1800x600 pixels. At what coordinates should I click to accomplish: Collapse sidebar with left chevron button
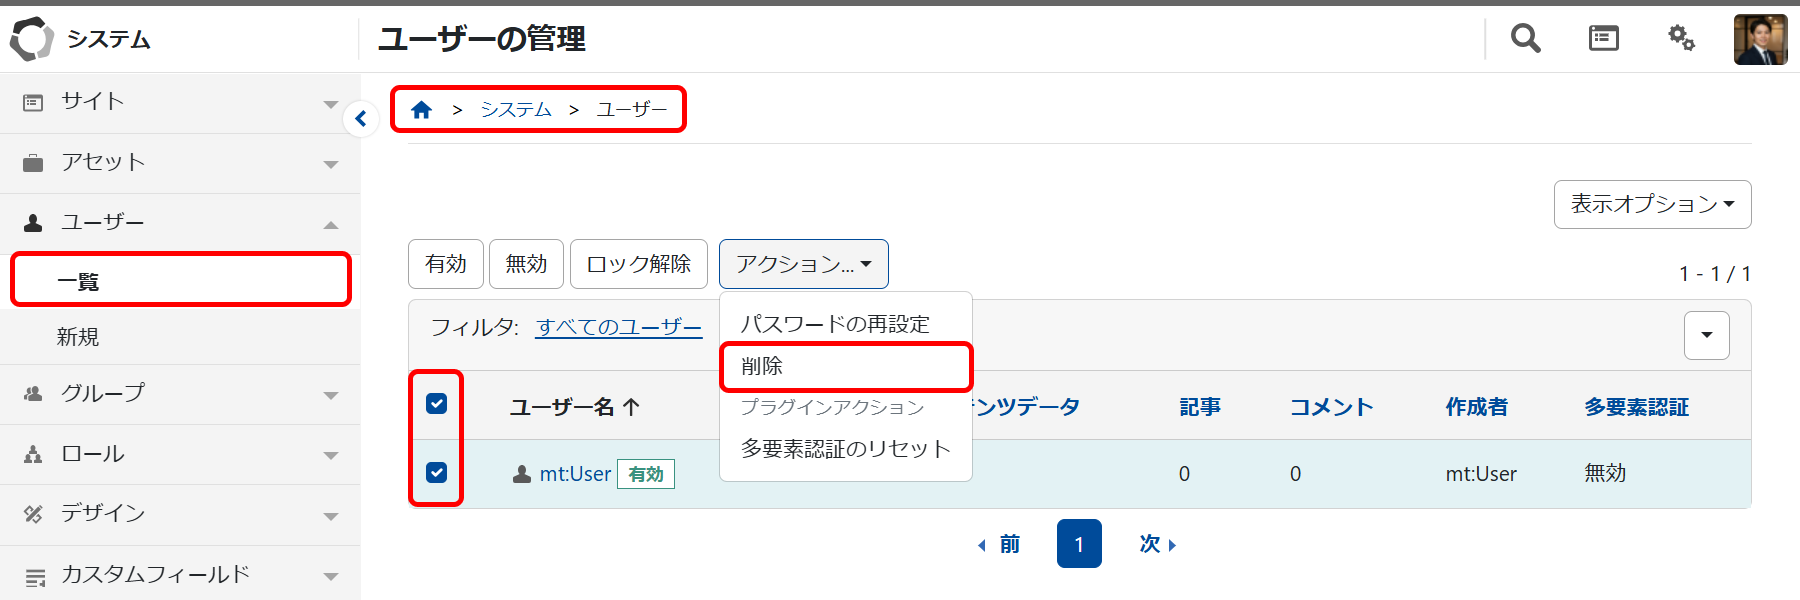361,119
